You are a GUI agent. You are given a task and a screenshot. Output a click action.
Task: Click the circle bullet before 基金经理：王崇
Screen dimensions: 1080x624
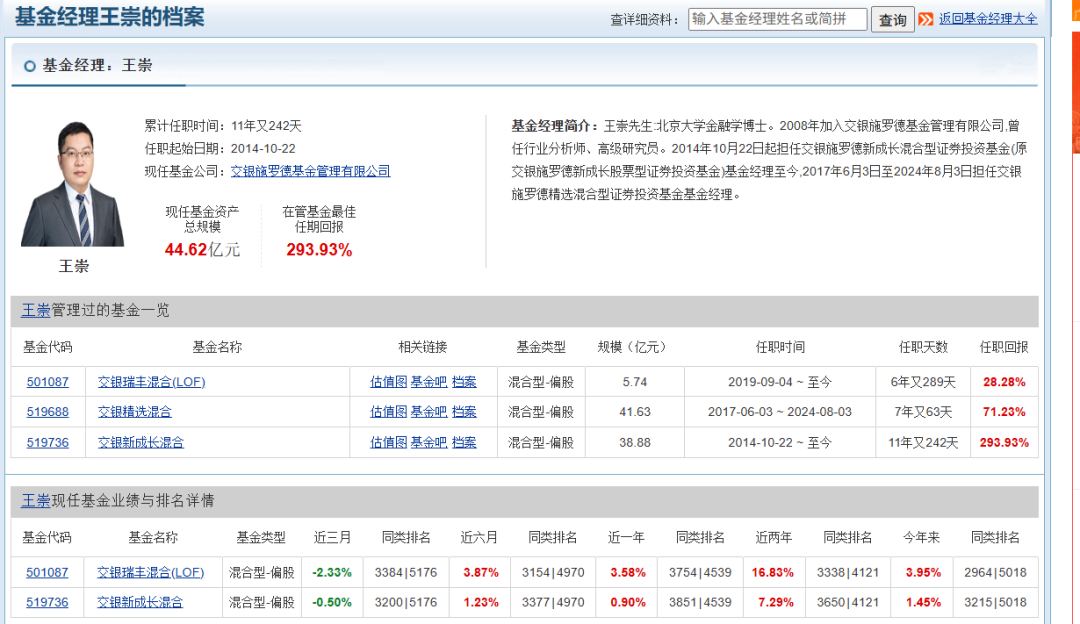[x=30, y=66]
